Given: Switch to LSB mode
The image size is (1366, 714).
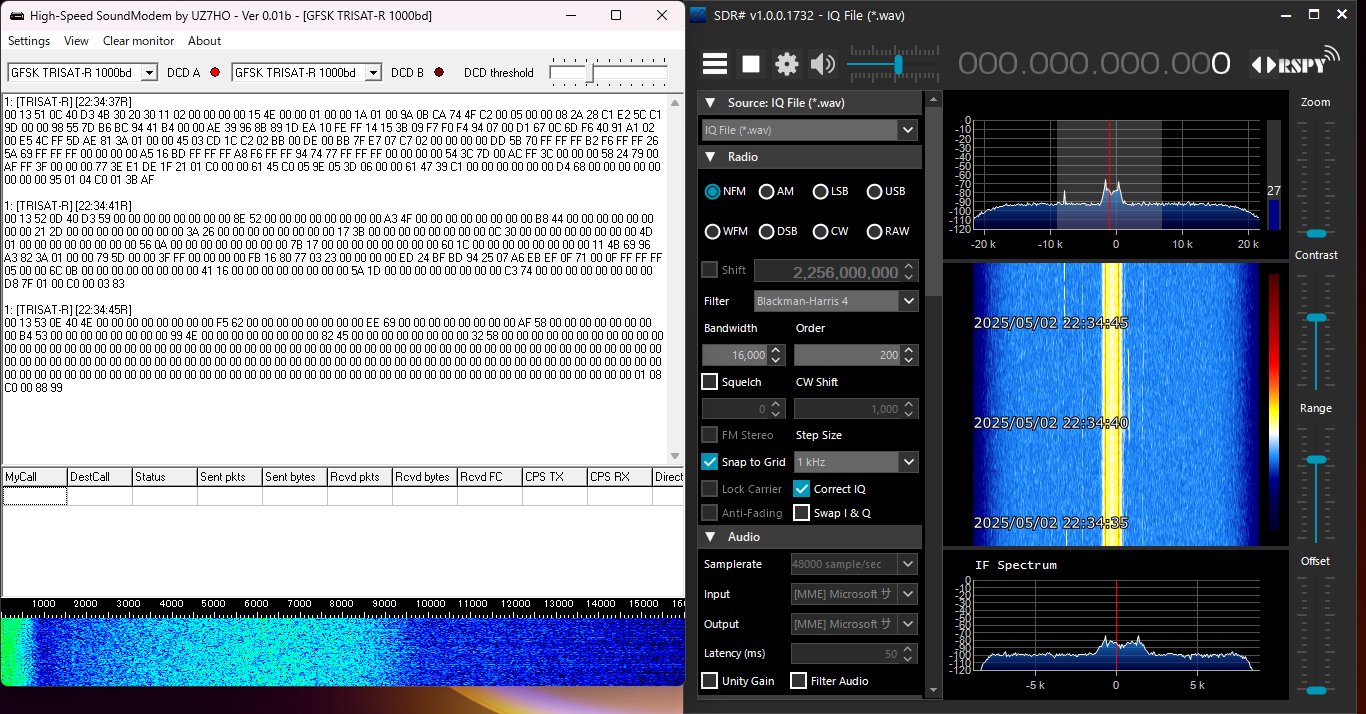Looking at the screenshot, I should pyautogui.click(x=820, y=191).
